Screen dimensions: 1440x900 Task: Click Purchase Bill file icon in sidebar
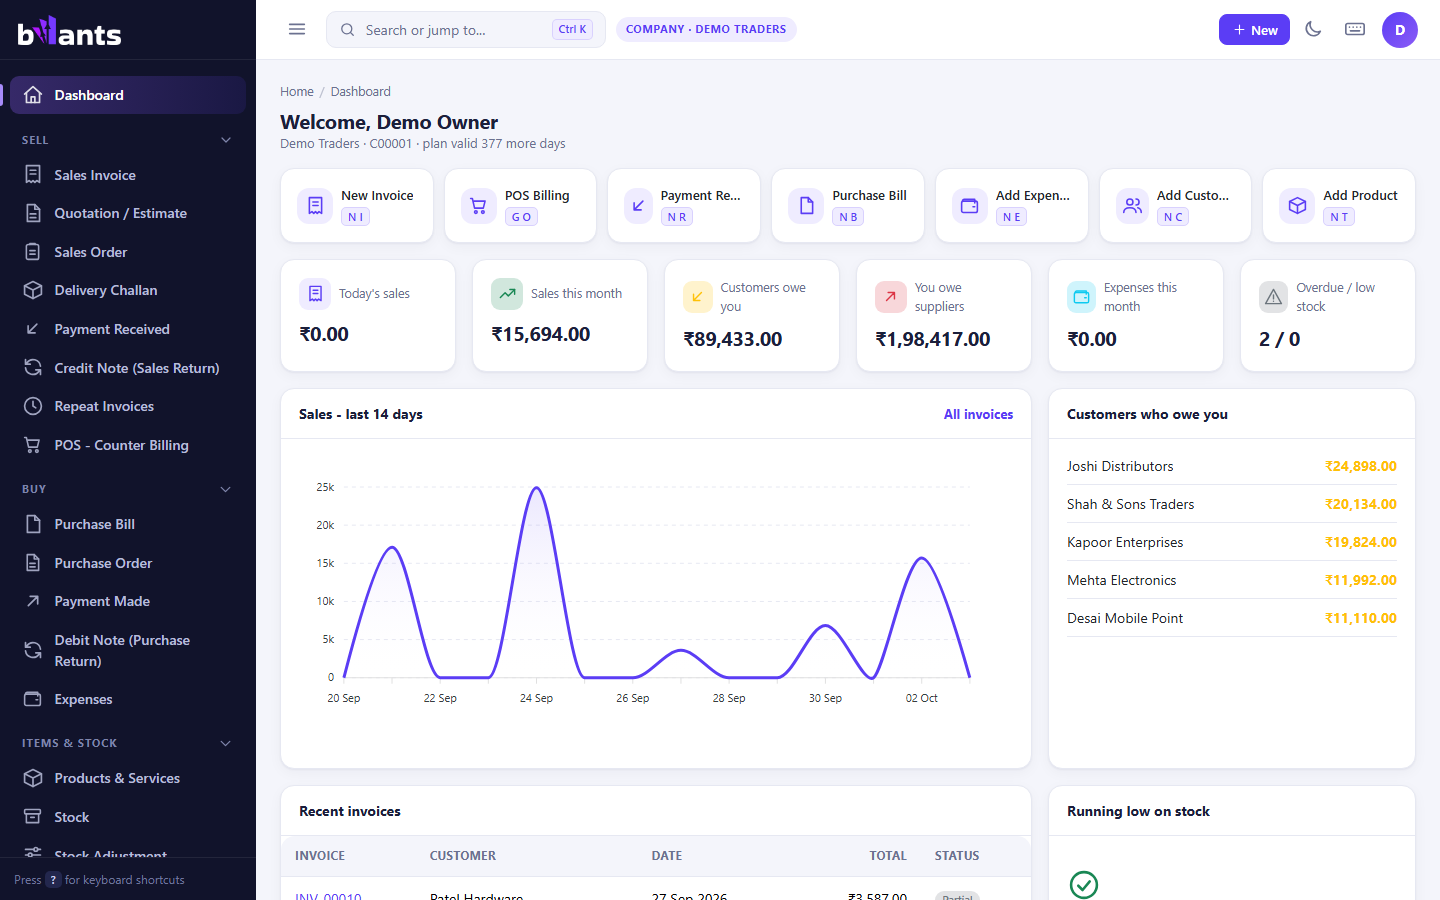coord(33,524)
